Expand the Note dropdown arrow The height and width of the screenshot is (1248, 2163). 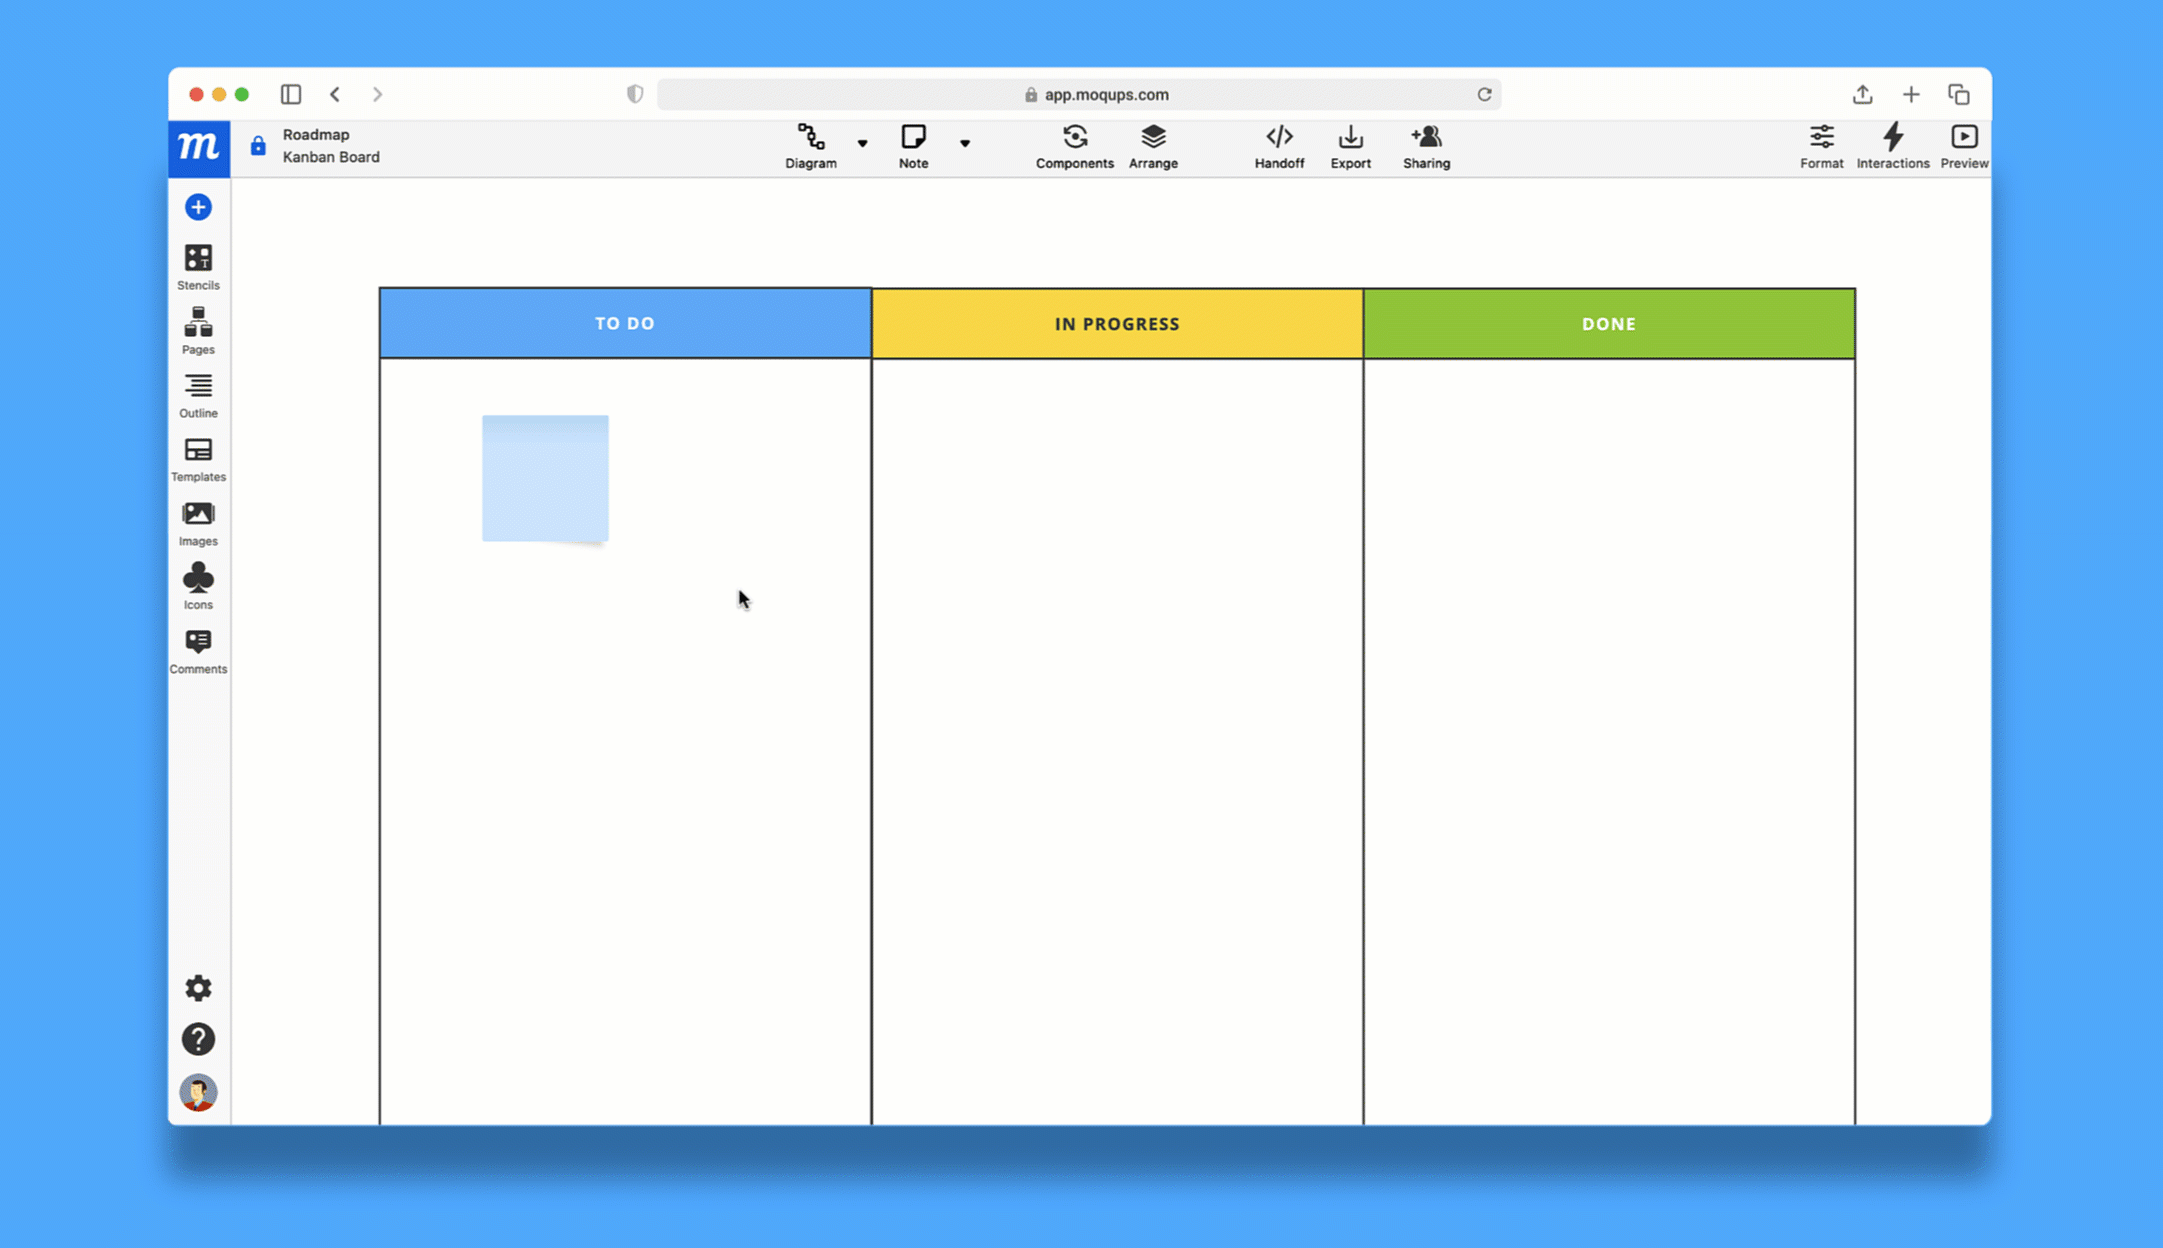click(x=965, y=145)
